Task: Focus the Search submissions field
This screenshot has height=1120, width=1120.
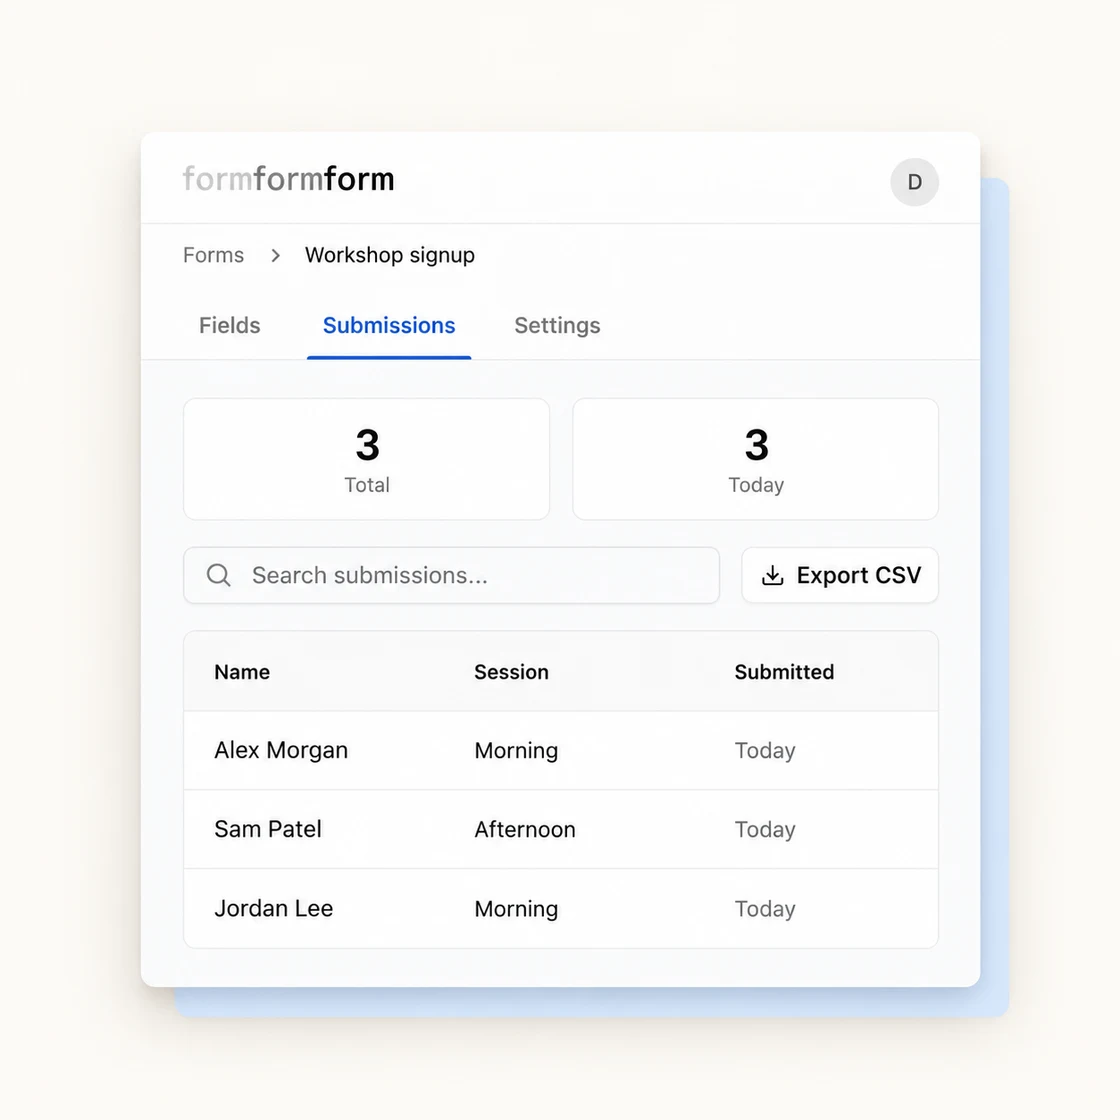Action: click(x=451, y=575)
